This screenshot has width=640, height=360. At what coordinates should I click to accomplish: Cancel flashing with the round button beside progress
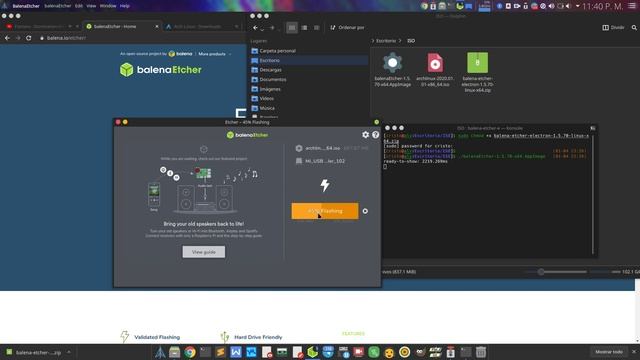(x=365, y=211)
